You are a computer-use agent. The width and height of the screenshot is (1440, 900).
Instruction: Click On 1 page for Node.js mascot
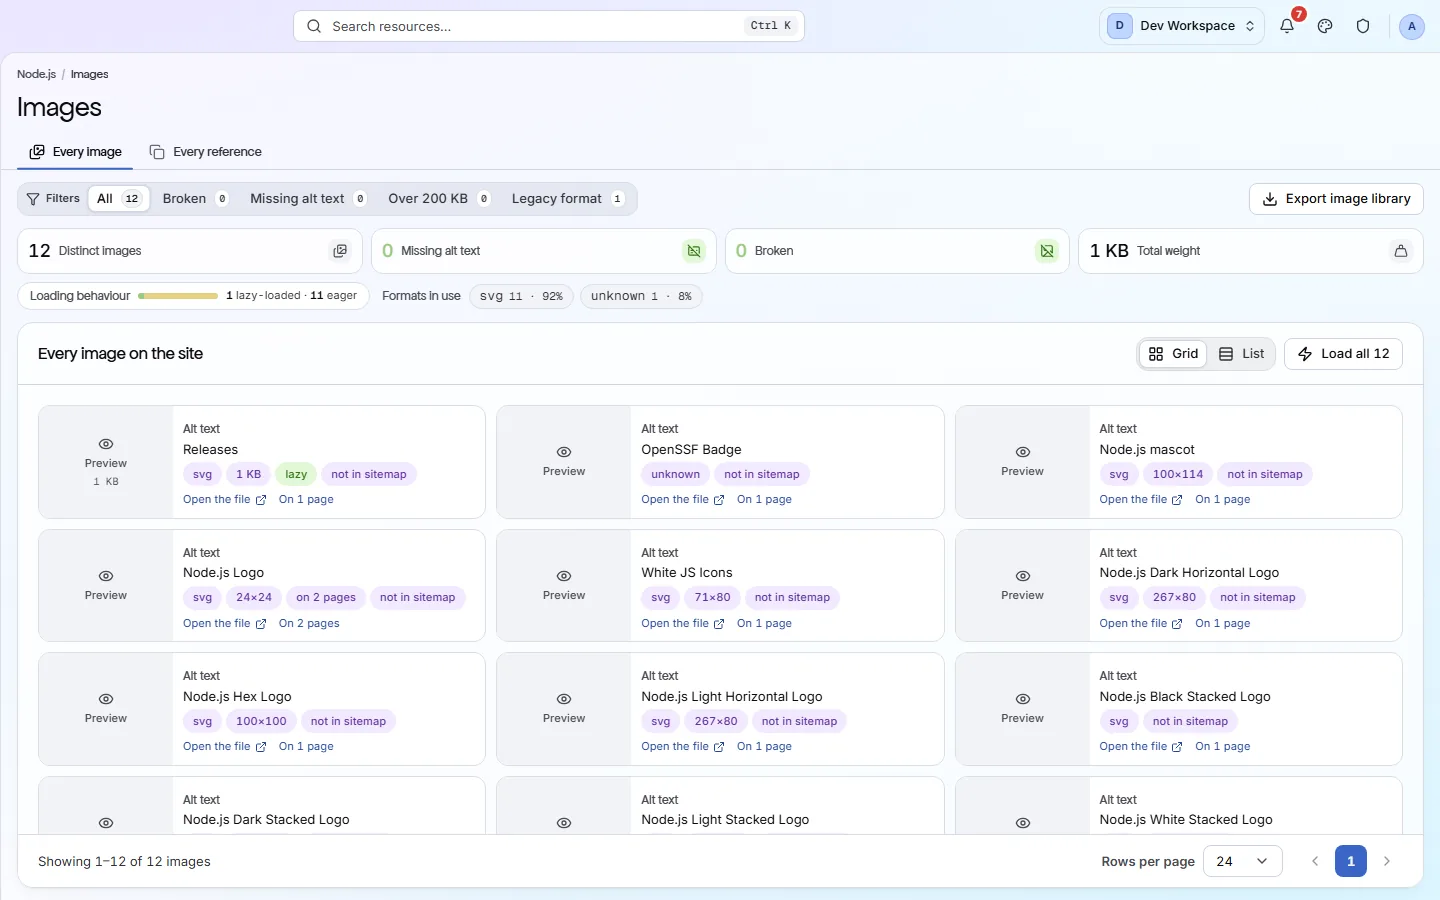1222,500
